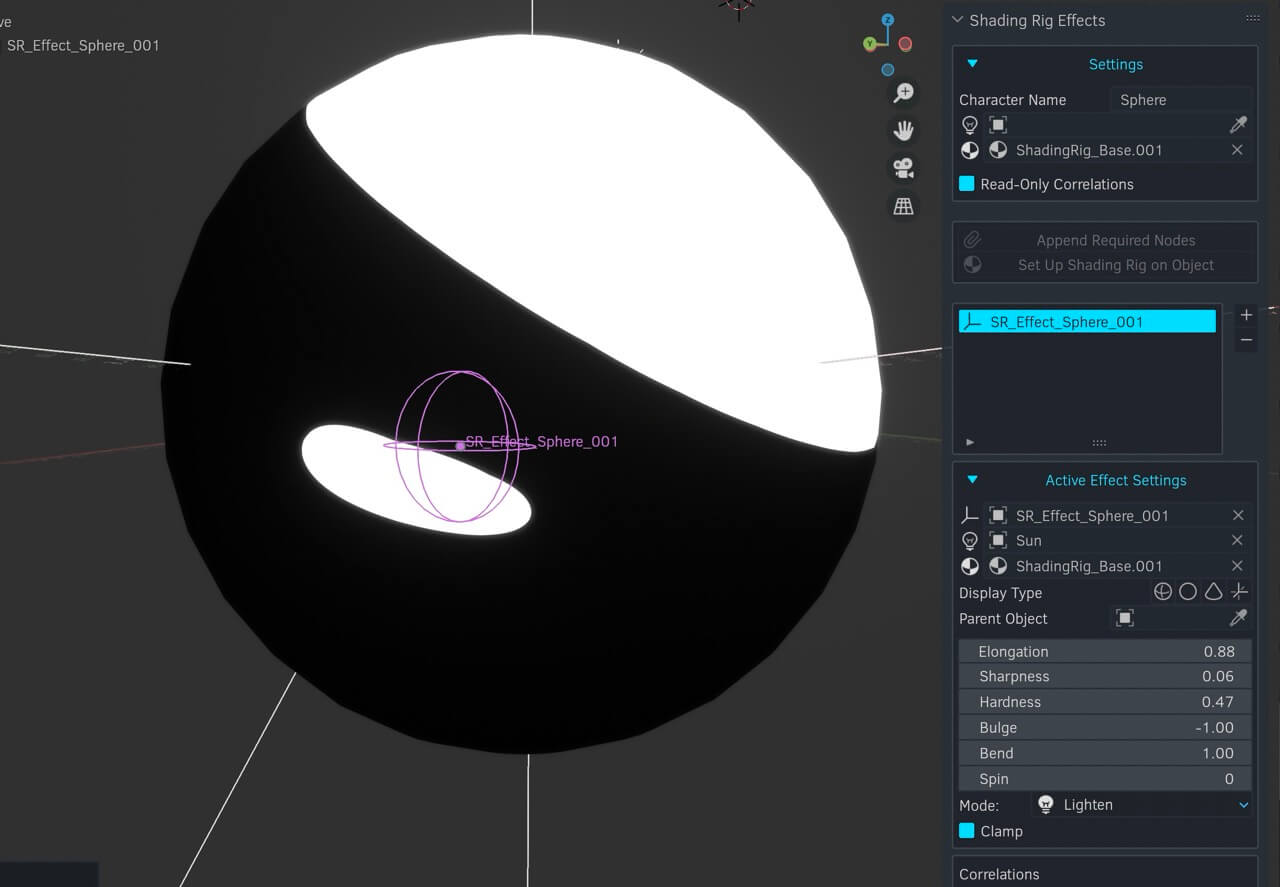This screenshot has width=1280, height=887.
Task: Toggle the Clamp checkbox
Action: pyautogui.click(x=967, y=831)
